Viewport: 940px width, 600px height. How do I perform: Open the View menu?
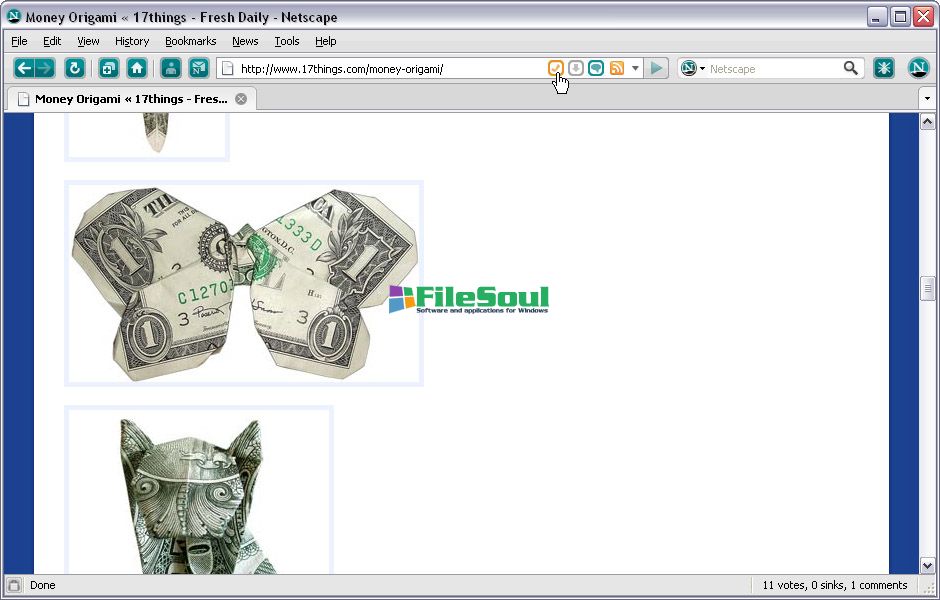[88, 41]
